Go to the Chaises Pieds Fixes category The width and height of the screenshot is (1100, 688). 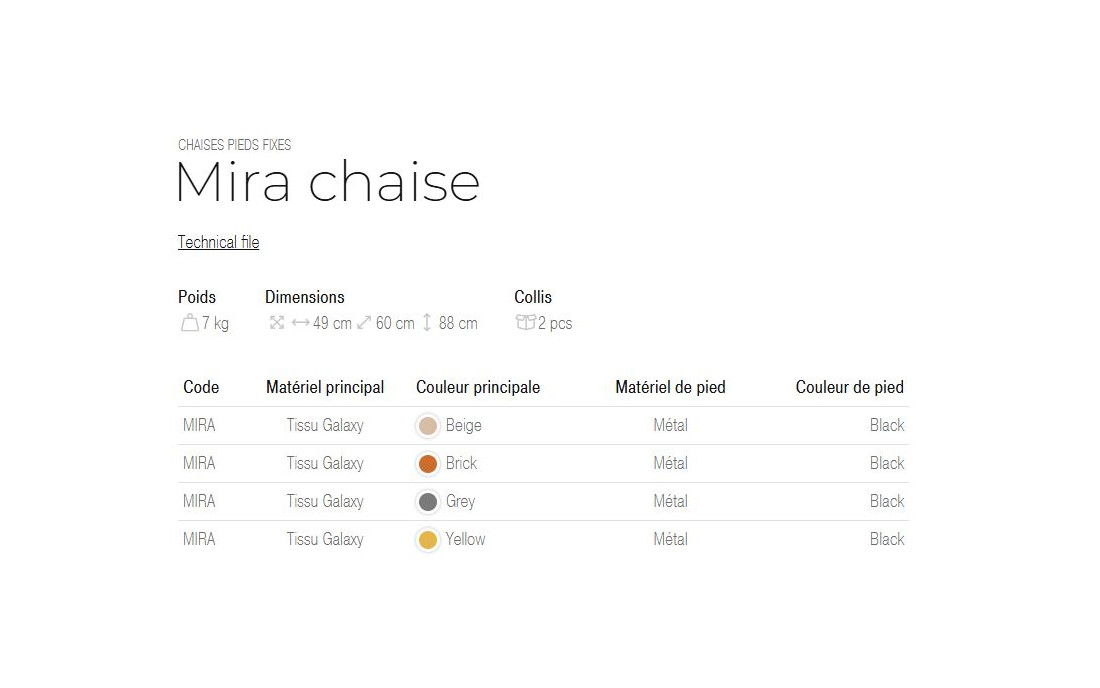point(234,145)
